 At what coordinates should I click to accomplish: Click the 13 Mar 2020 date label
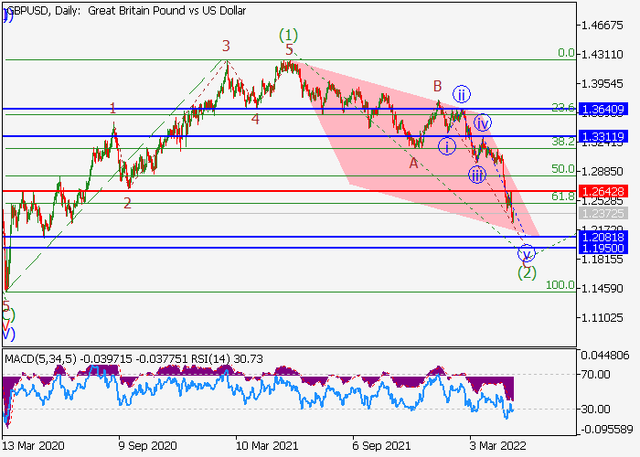(x=33, y=445)
